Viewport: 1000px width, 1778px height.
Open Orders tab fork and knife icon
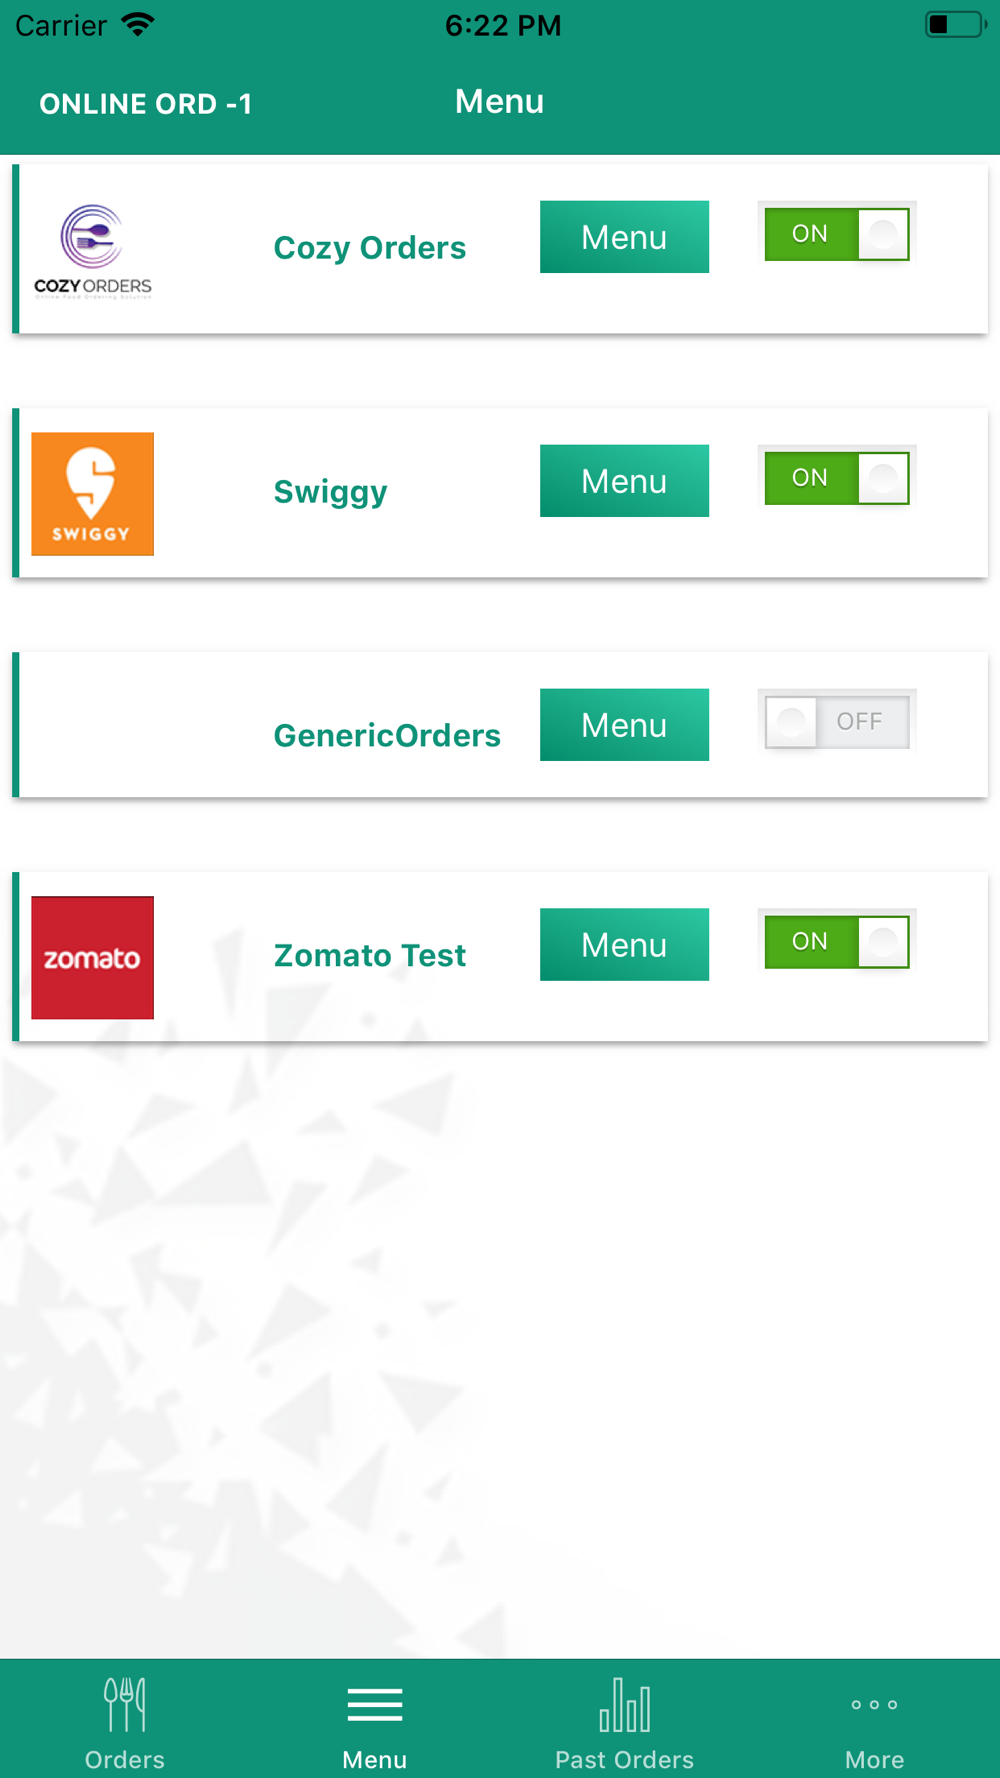pyautogui.click(x=125, y=1705)
